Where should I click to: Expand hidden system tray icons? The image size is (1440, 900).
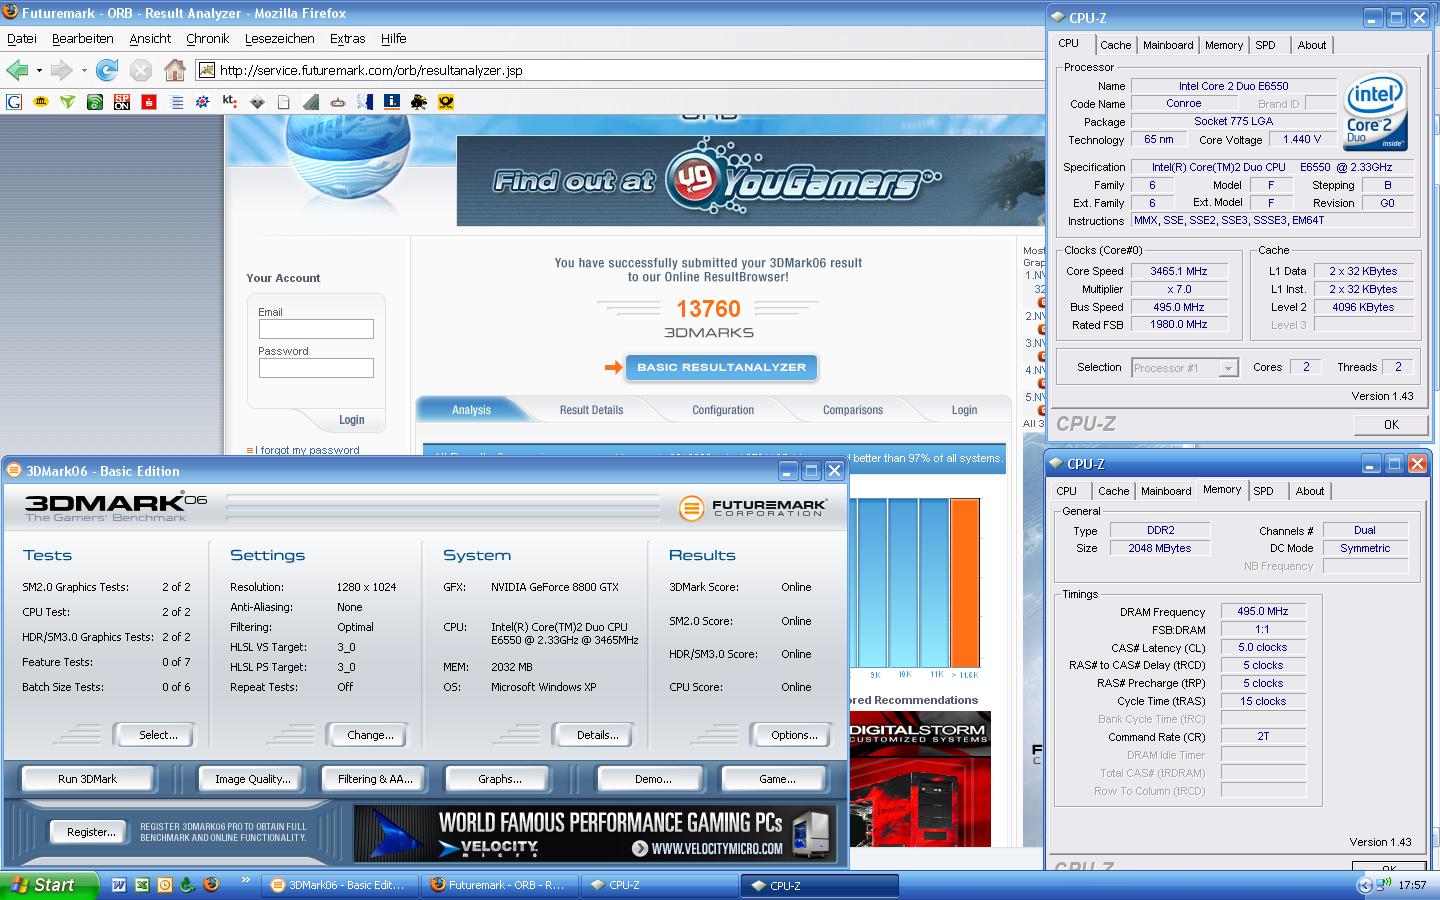click(1364, 885)
